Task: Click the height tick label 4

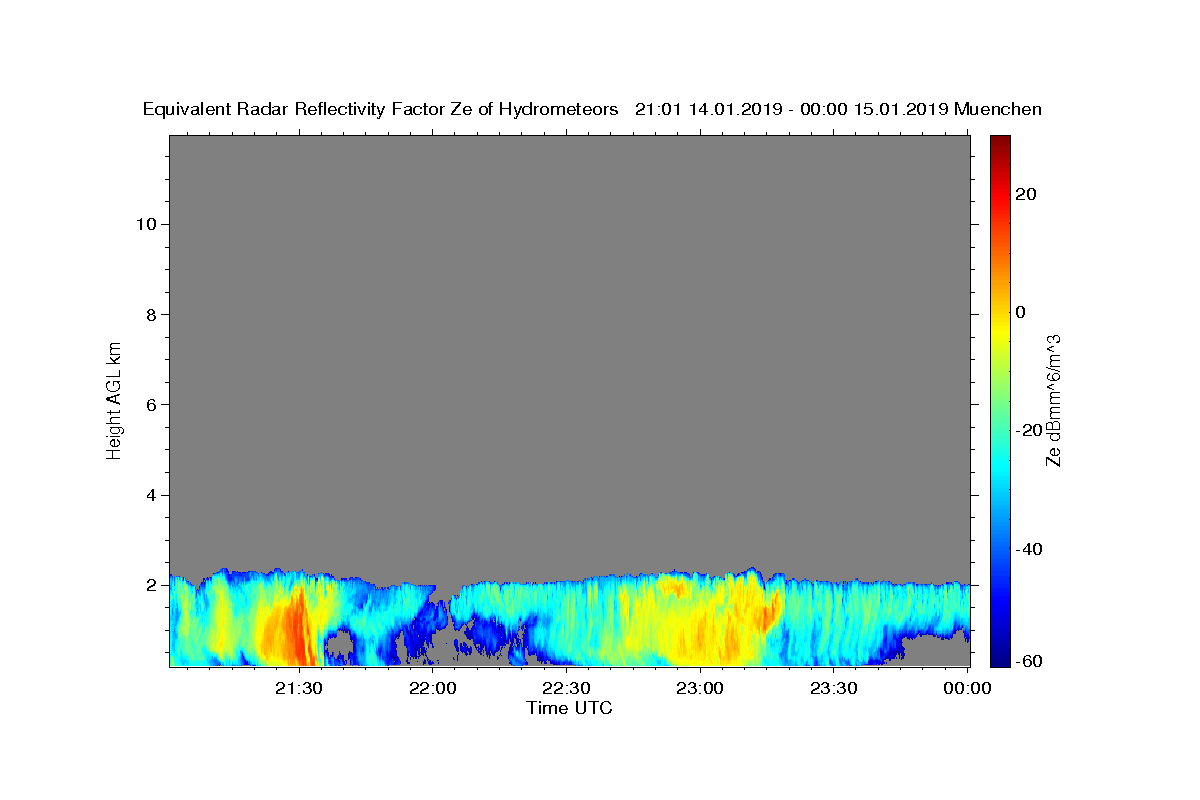Action: click(151, 495)
